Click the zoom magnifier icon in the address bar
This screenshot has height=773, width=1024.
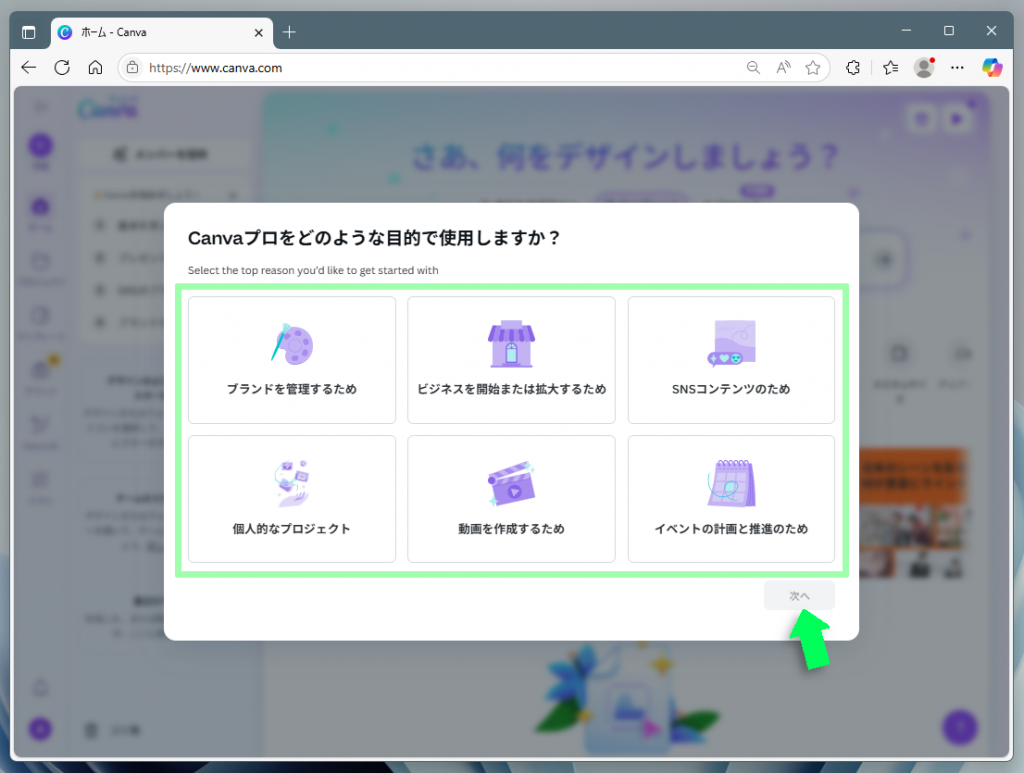(x=753, y=67)
